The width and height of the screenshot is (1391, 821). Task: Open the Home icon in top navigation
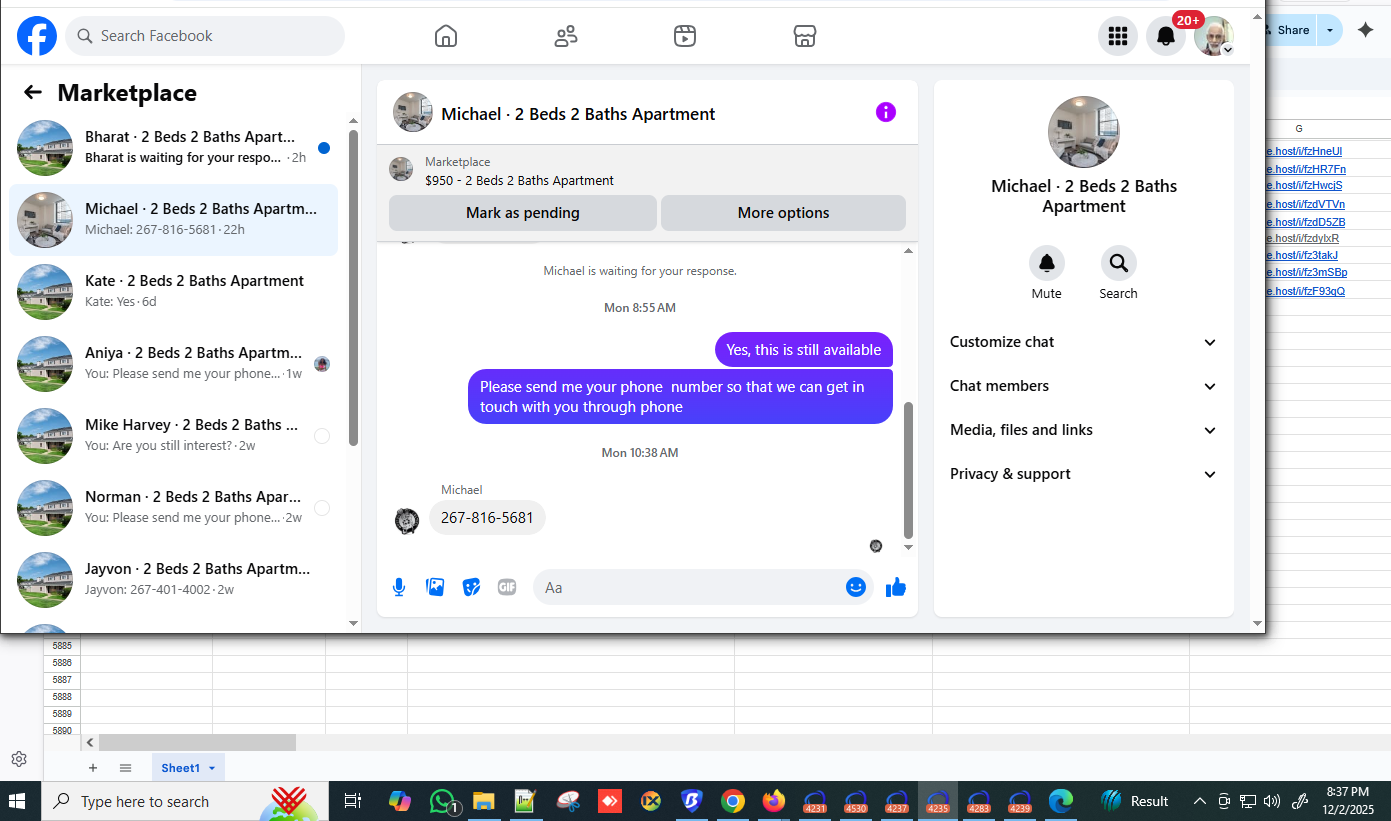click(446, 36)
